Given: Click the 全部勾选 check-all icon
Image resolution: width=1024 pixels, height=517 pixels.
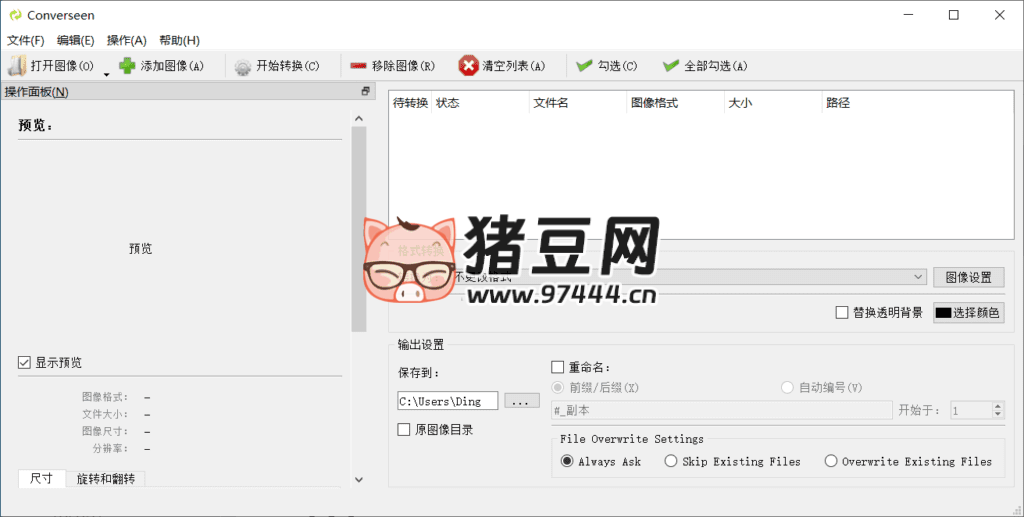Looking at the screenshot, I should click(x=671, y=66).
